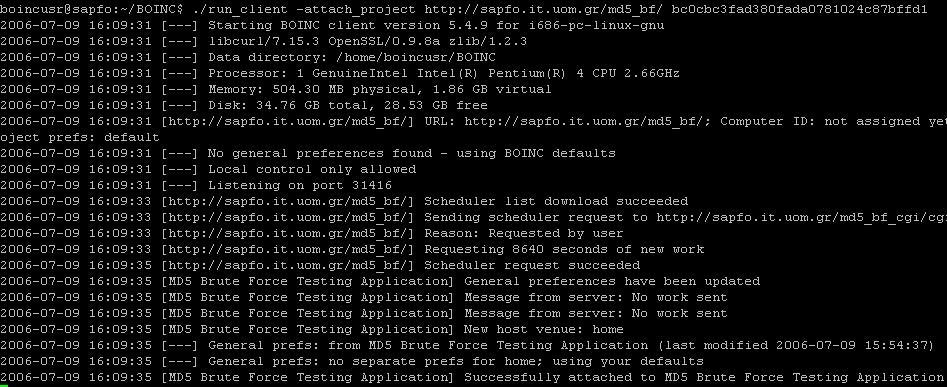
Task: Click the Memory 504.30 MB physical line
Action: point(379,89)
